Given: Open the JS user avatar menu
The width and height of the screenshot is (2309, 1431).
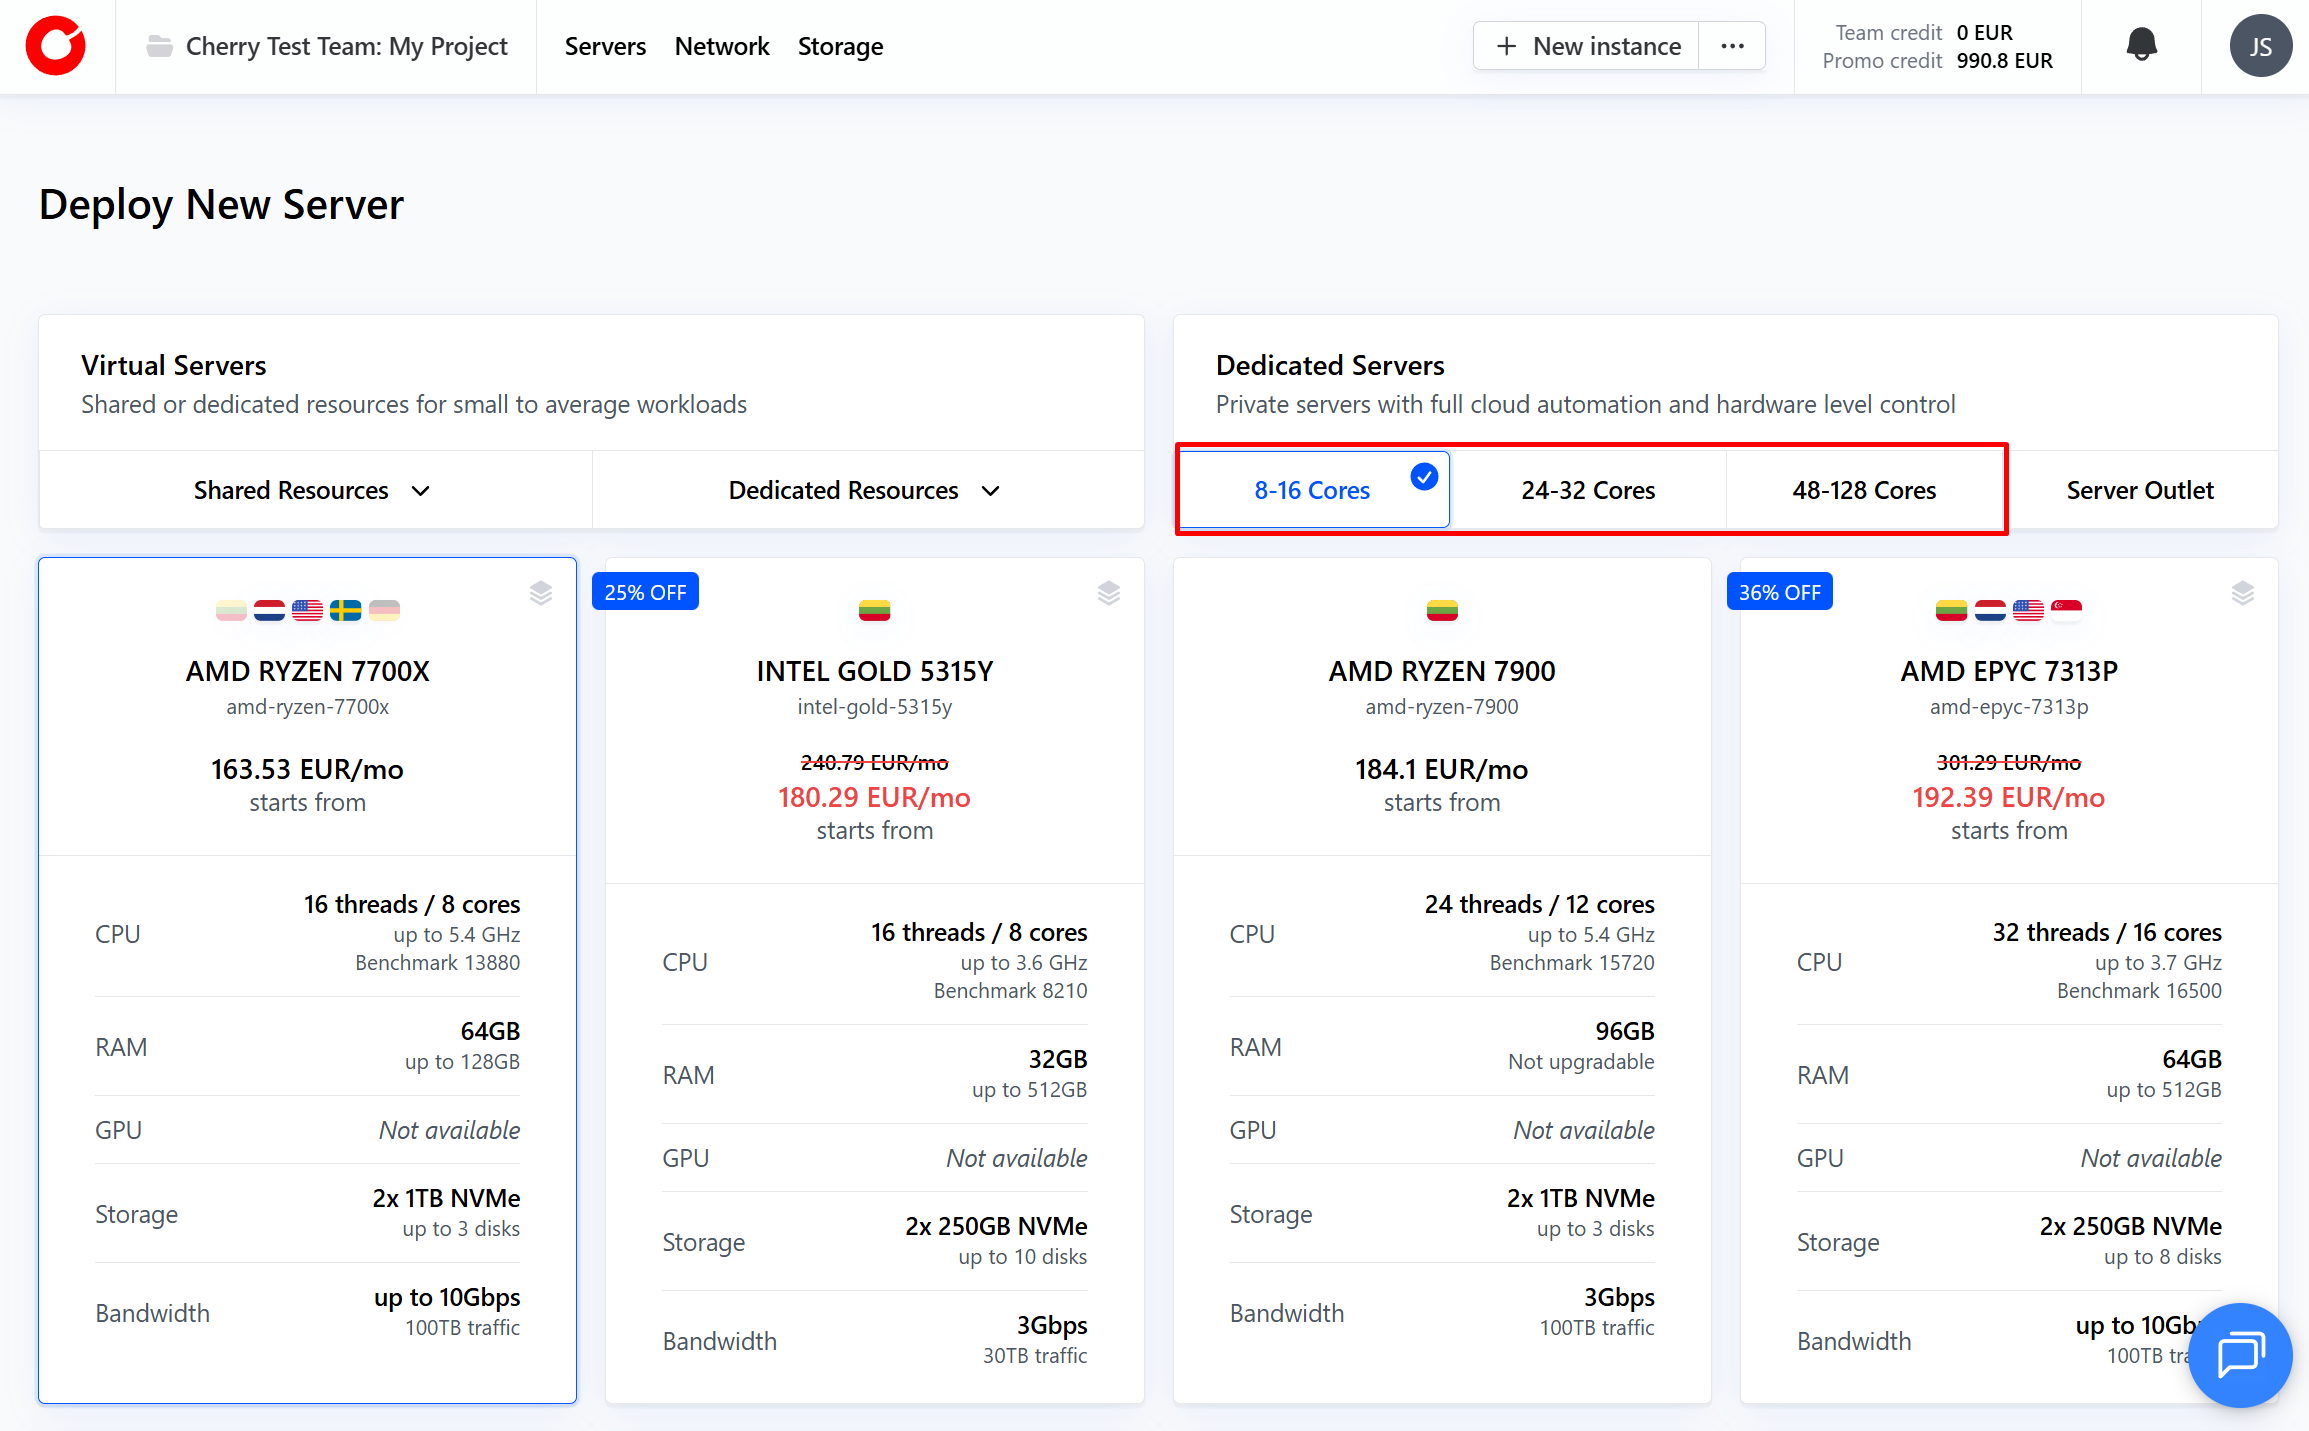Looking at the screenshot, I should pos(2259,46).
